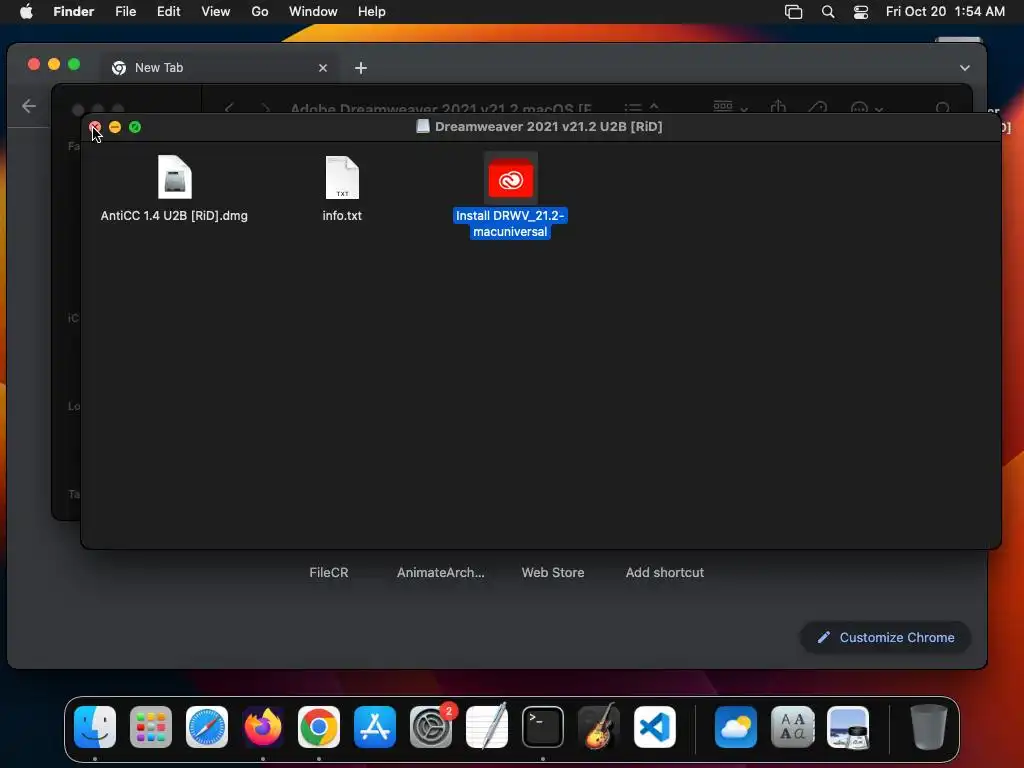Expand Chrome tab search chevron
Image resolution: width=1024 pixels, height=768 pixels.
coord(965,68)
